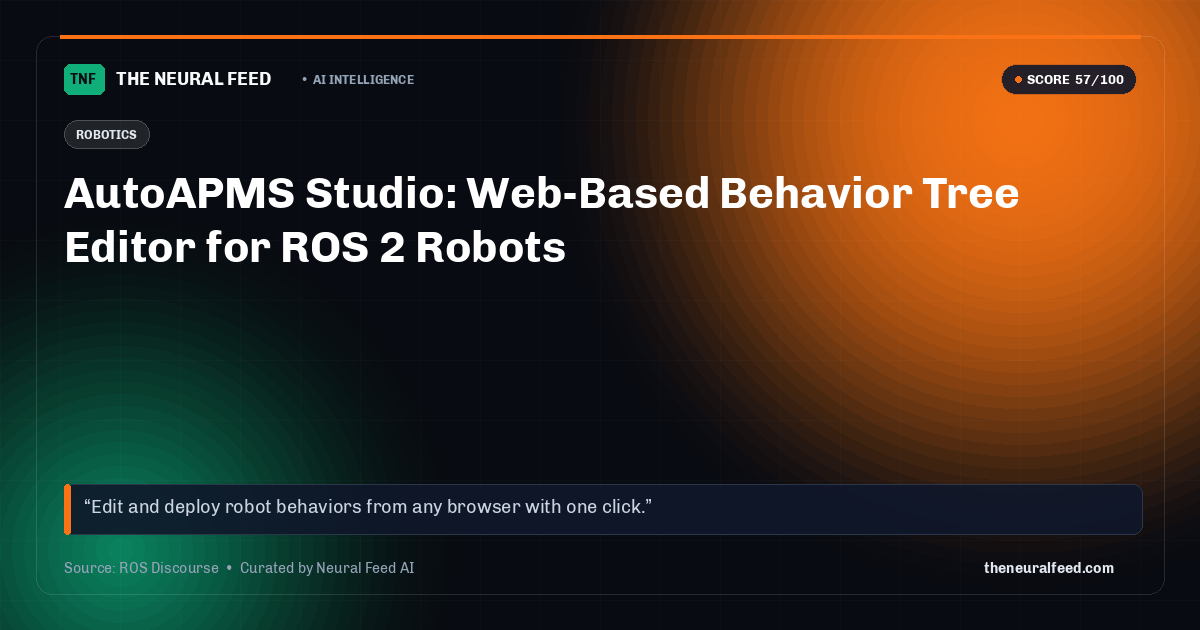Viewport: 1200px width, 630px height.
Task: Open THE NEURAL FEED brand name
Action: click(x=194, y=79)
